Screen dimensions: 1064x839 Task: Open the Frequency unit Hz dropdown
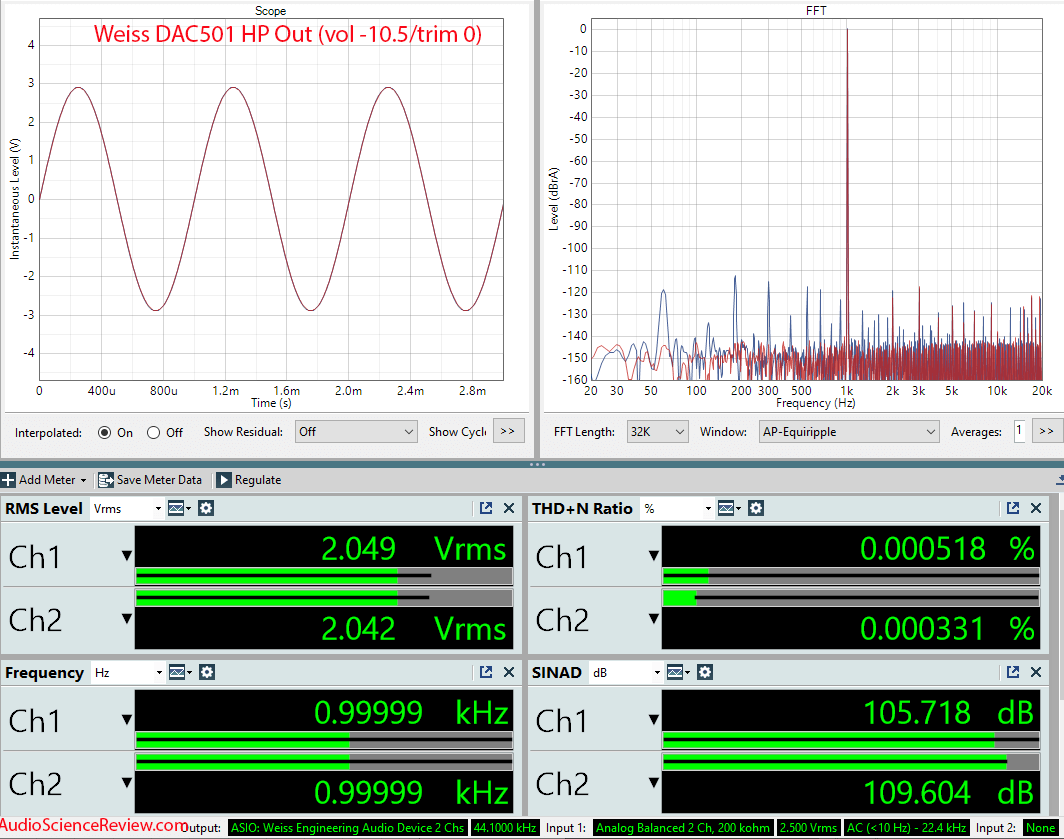point(128,673)
